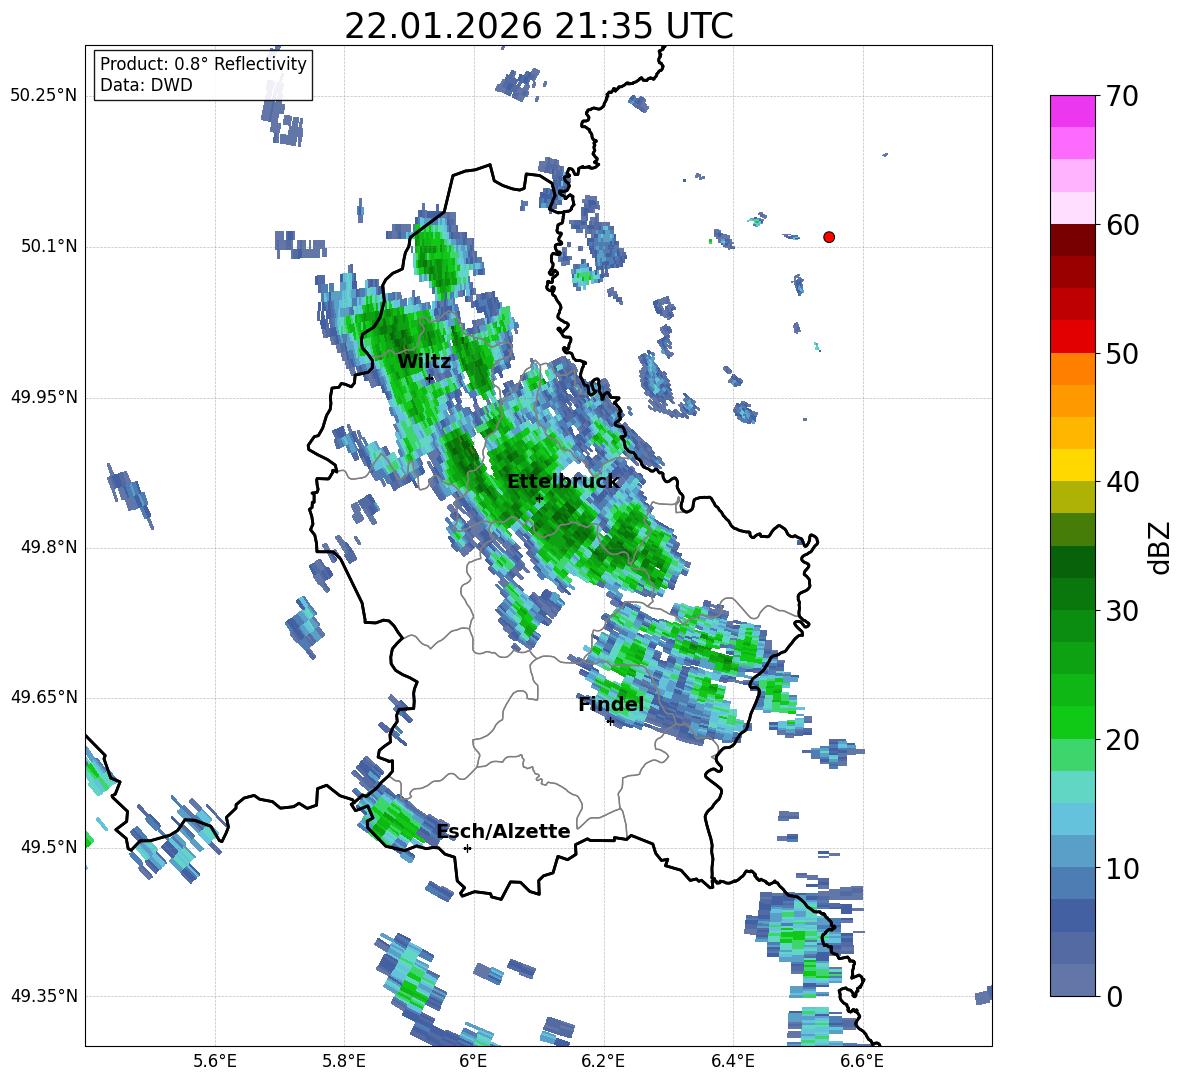Click the Esch/Alzette location cross marker
Viewport: 1184px width, 1081px height.
tap(467, 848)
